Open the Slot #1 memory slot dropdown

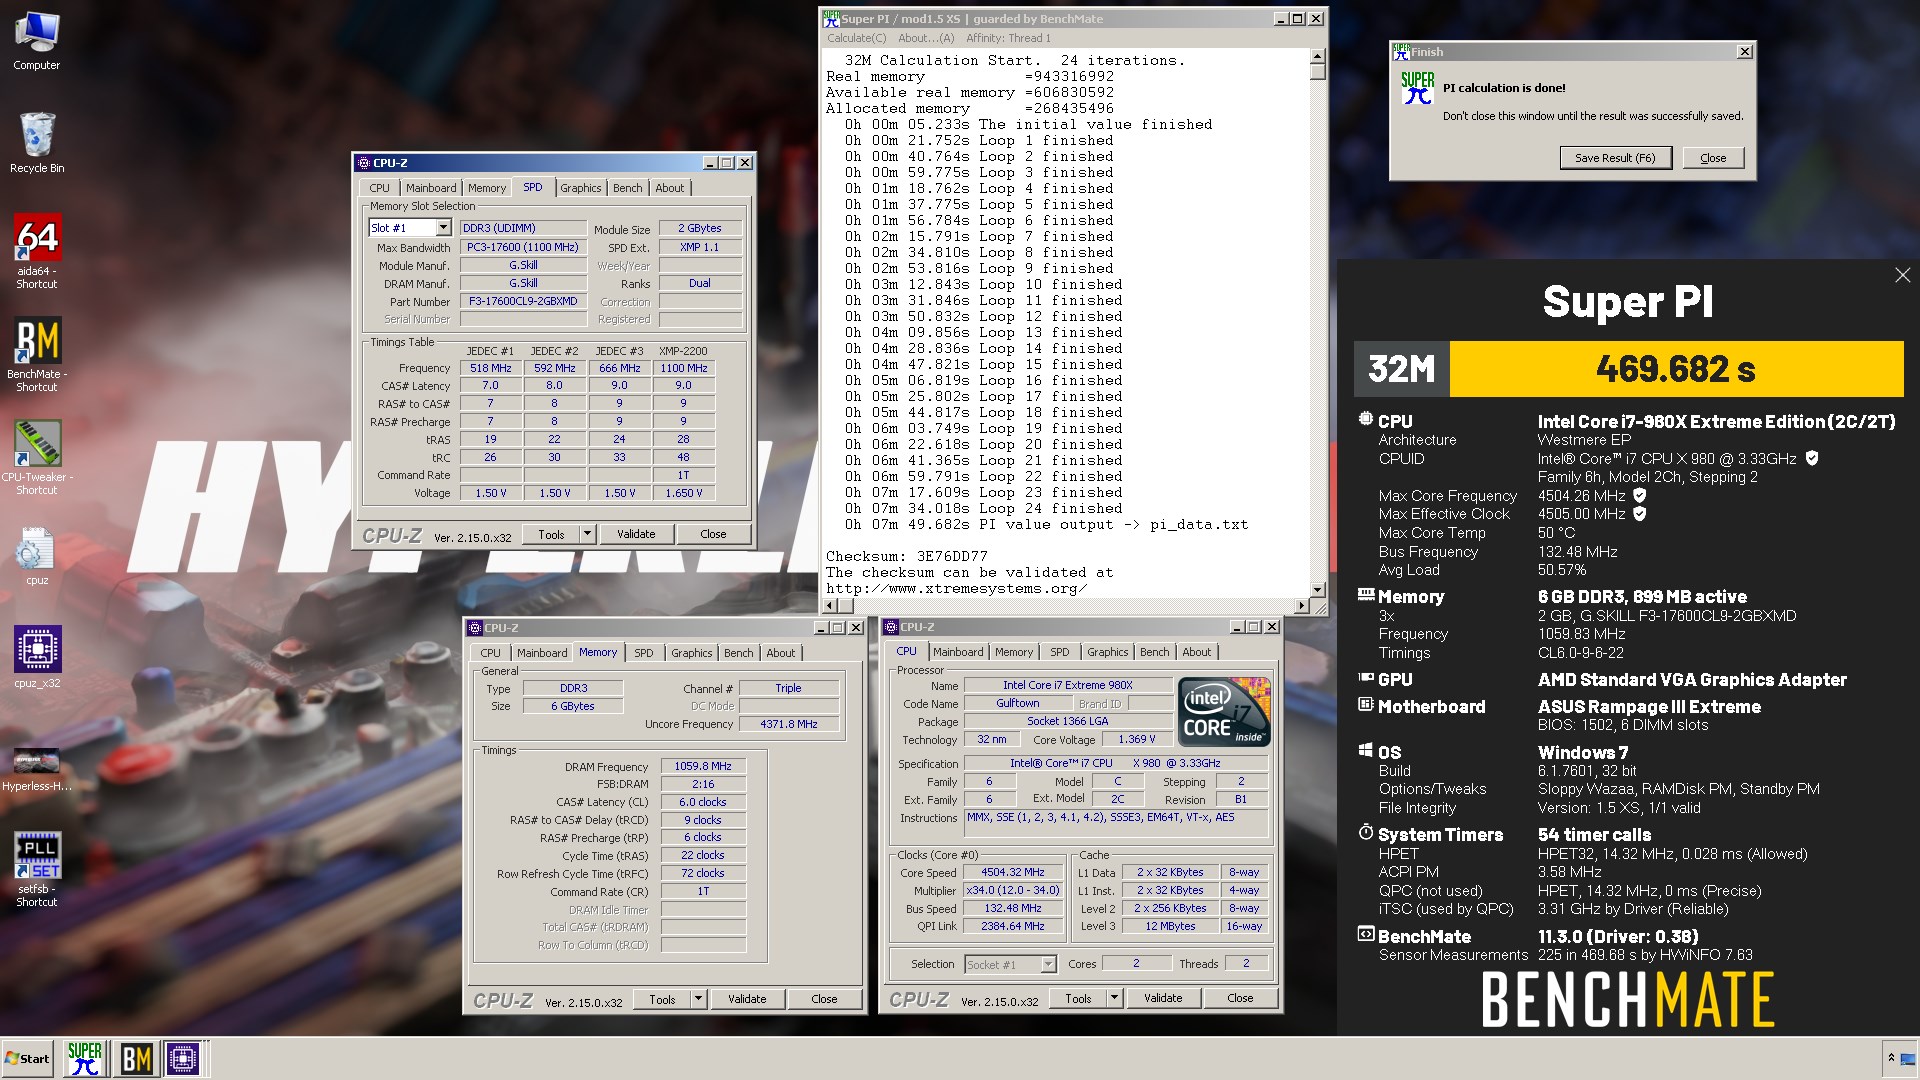pos(443,228)
